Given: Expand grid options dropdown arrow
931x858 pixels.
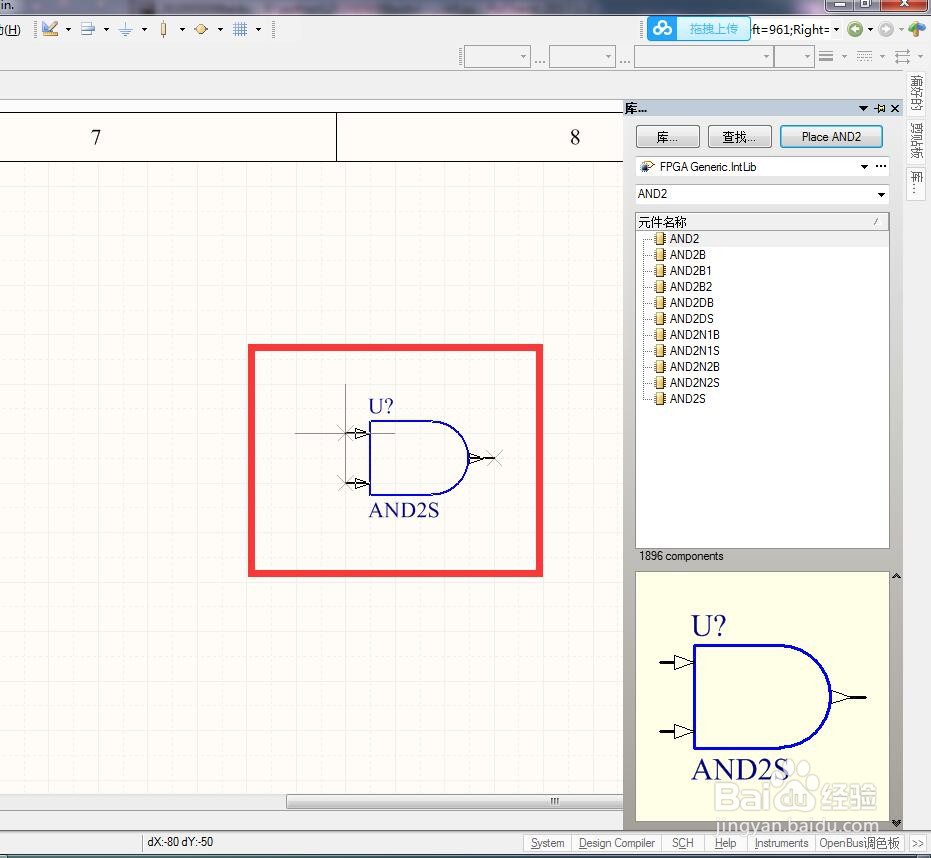Looking at the screenshot, I should pyautogui.click(x=258, y=29).
